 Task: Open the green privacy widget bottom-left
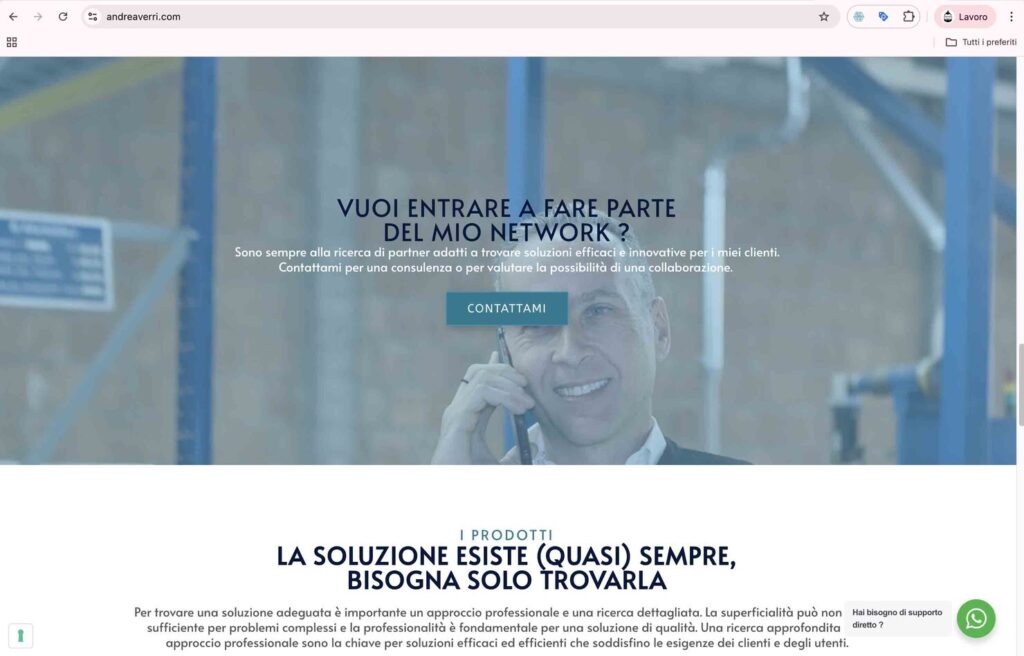20,636
